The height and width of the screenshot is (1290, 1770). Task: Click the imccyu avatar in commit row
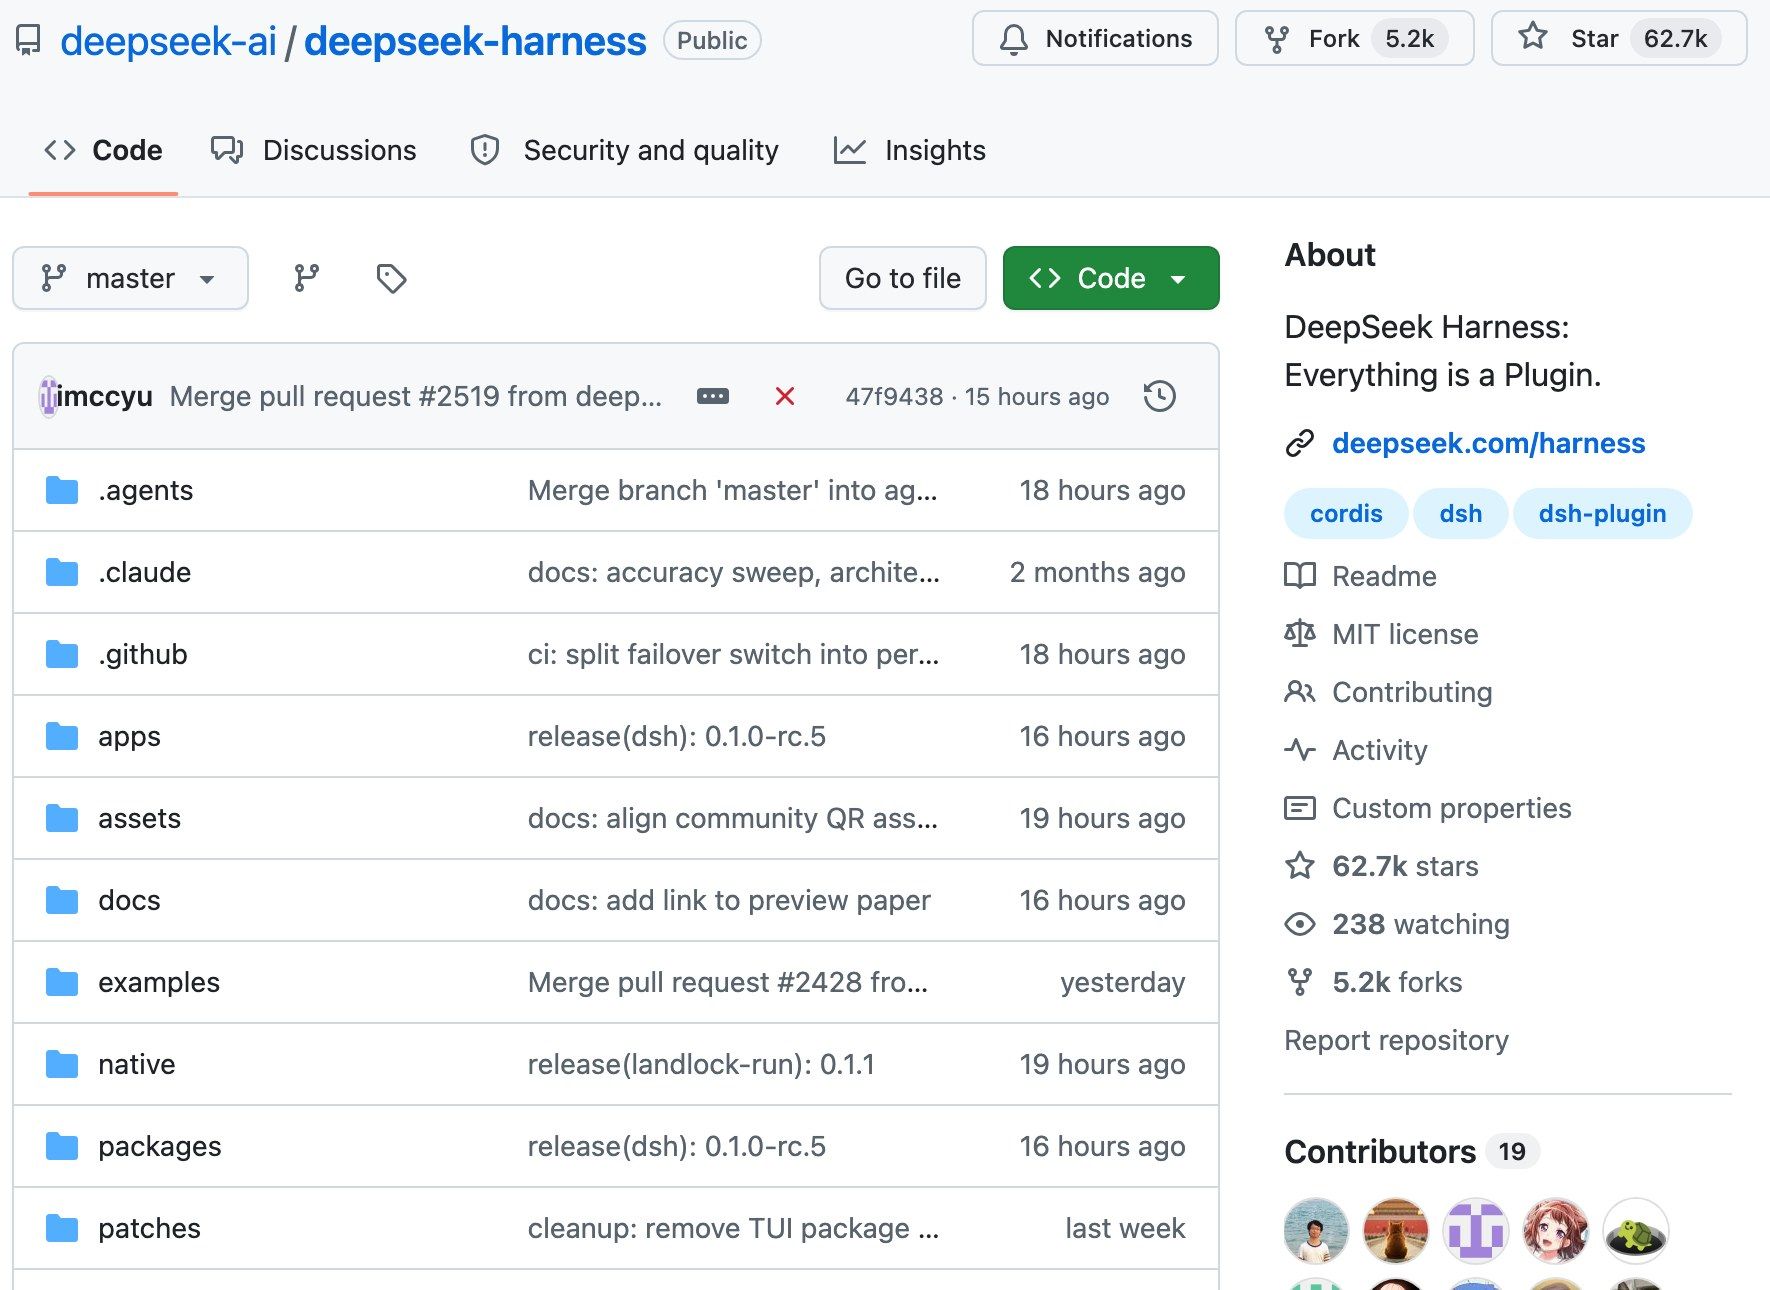point(48,396)
